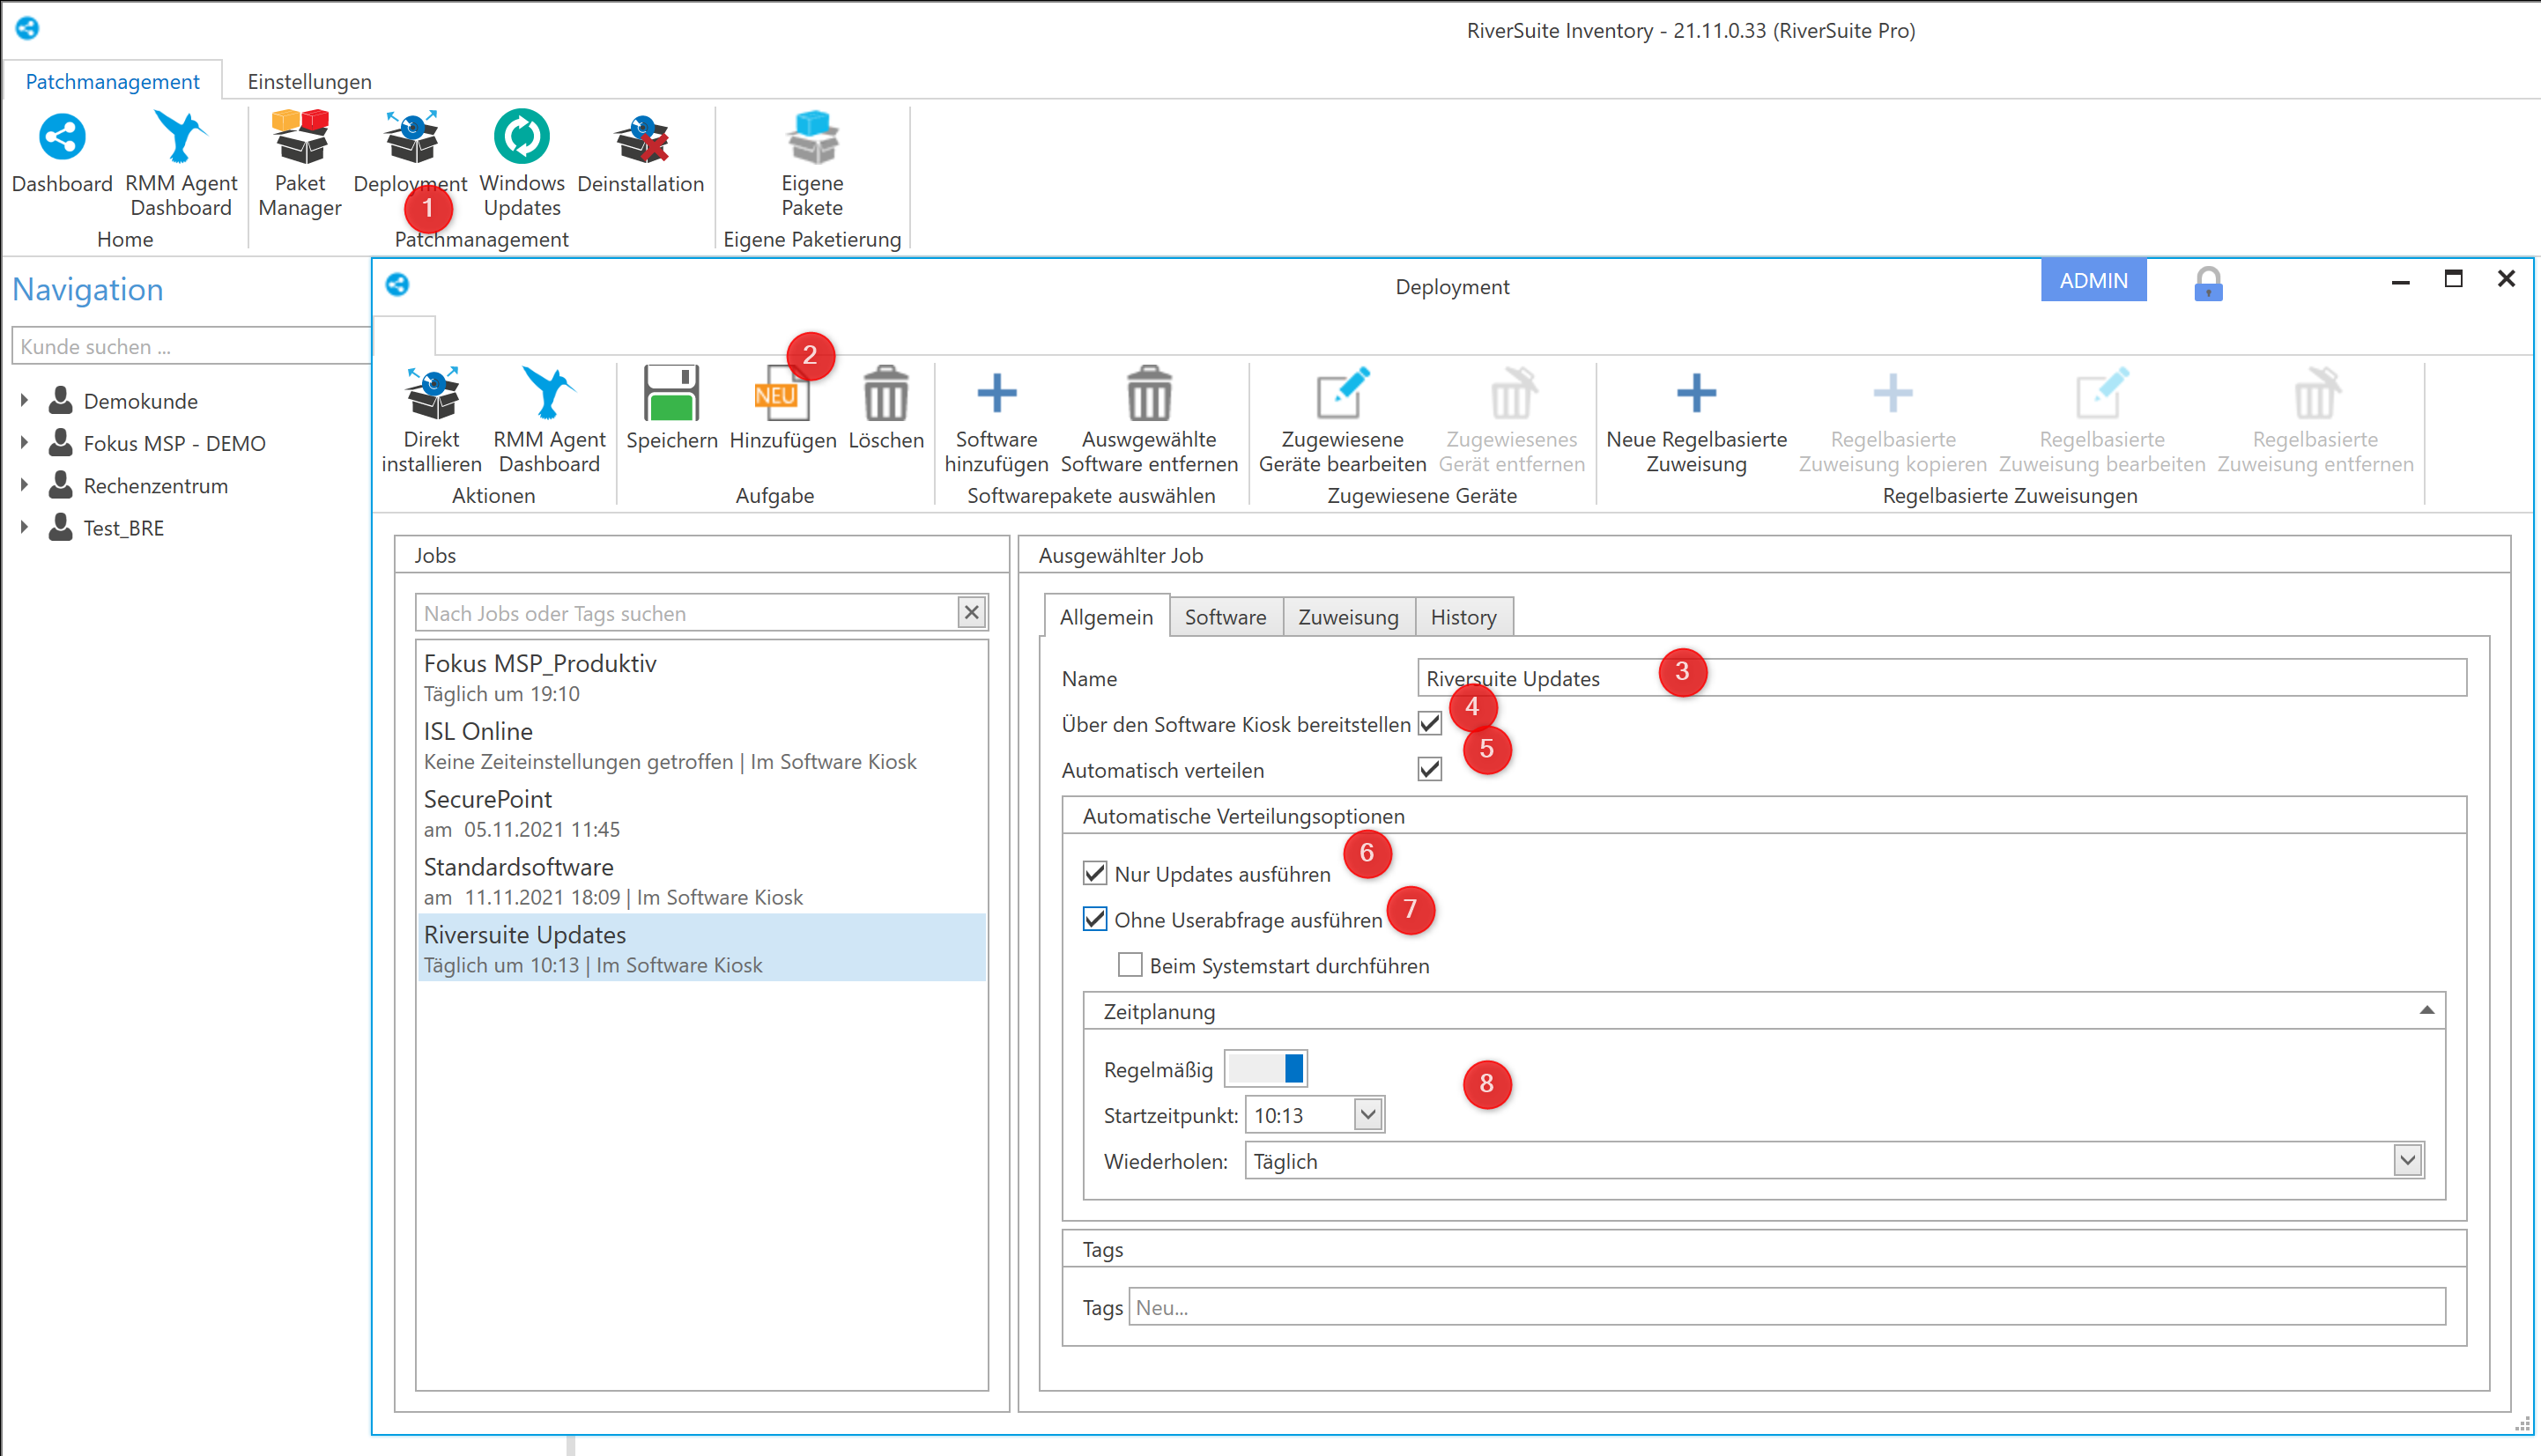The width and height of the screenshot is (2541, 1456).
Task: Open Wiederholen dropdown showing Täglich
Action: 2407,1160
